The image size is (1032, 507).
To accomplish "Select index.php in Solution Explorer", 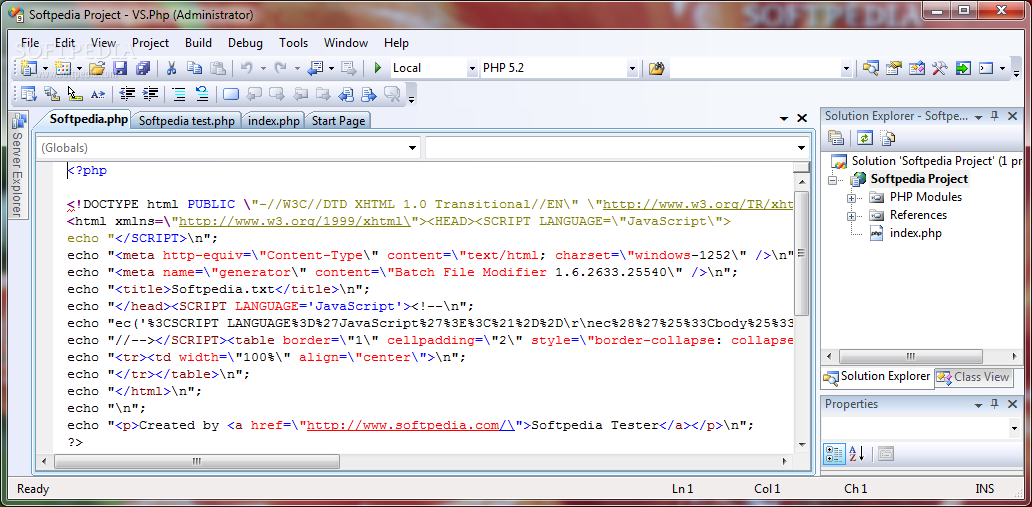I will click(x=916, y=233).
